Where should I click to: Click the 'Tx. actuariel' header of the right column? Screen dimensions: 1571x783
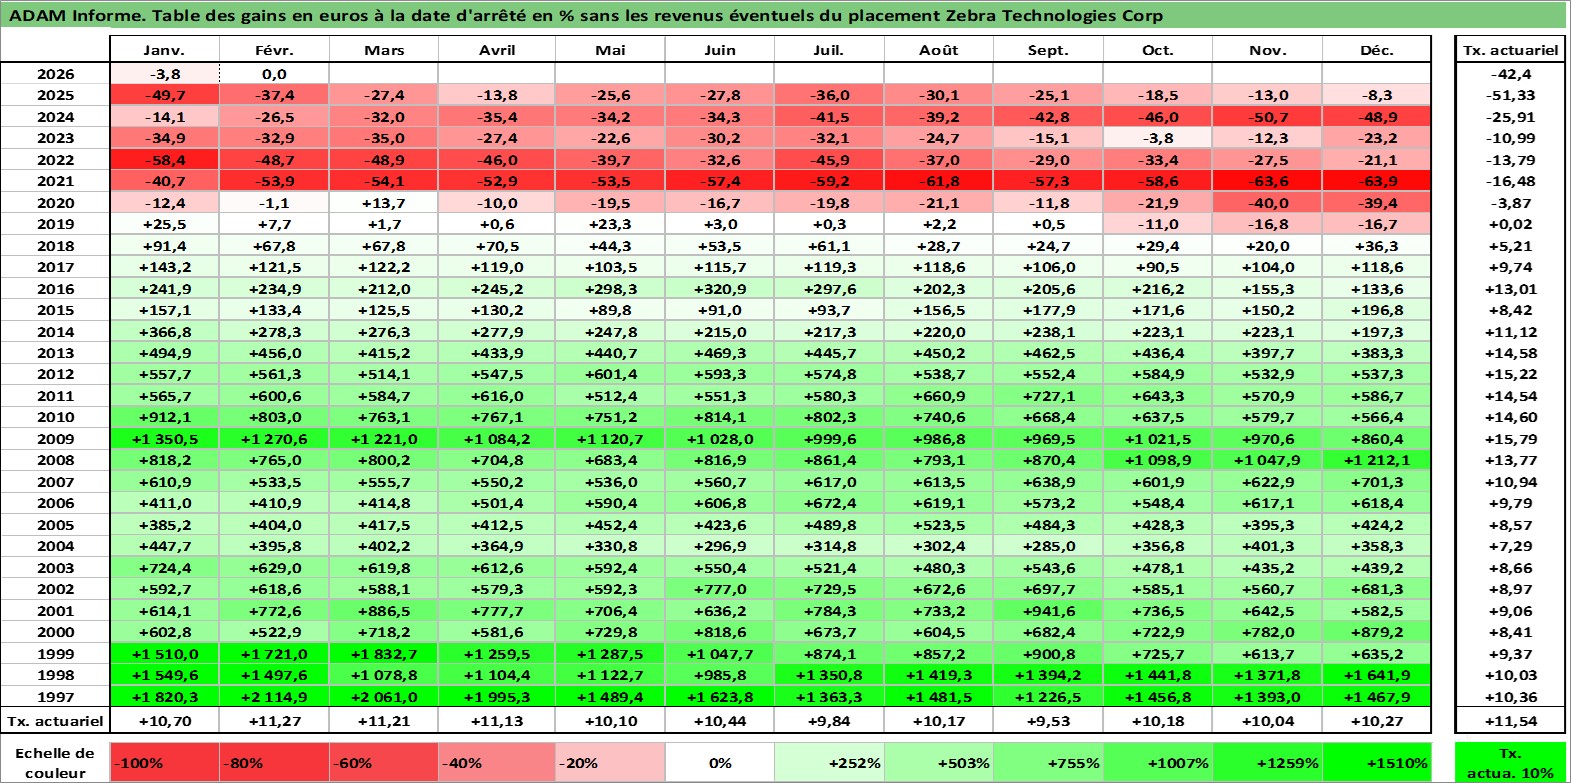[1510, 50]
